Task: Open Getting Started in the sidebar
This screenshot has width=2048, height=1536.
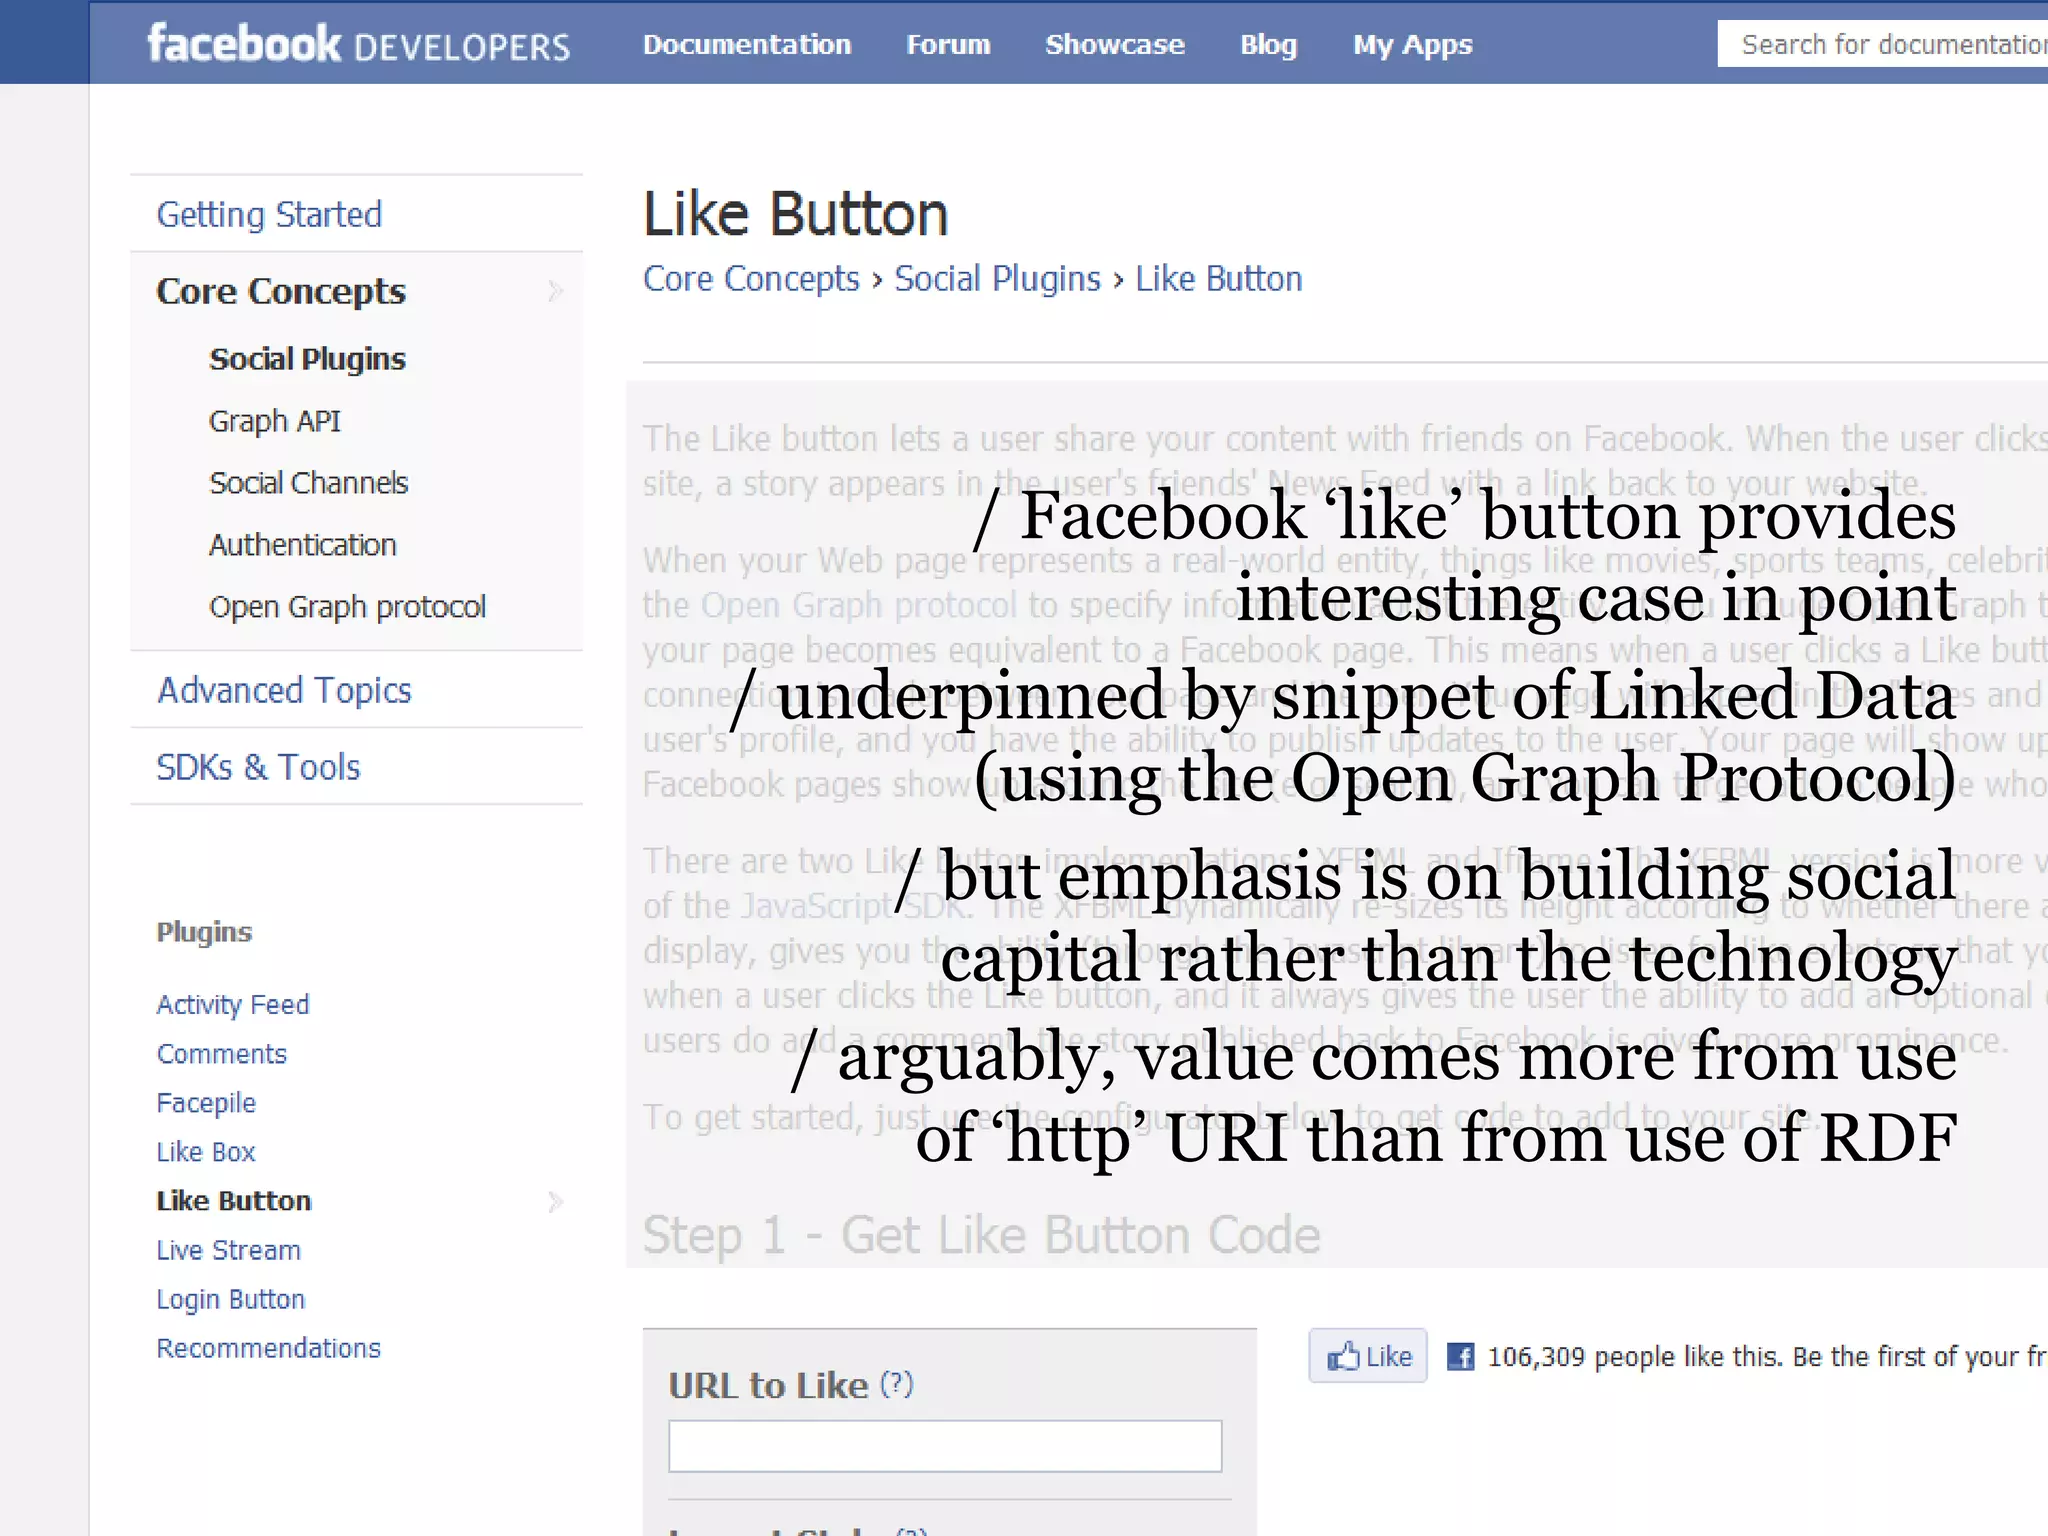Action: click(269, 214)
